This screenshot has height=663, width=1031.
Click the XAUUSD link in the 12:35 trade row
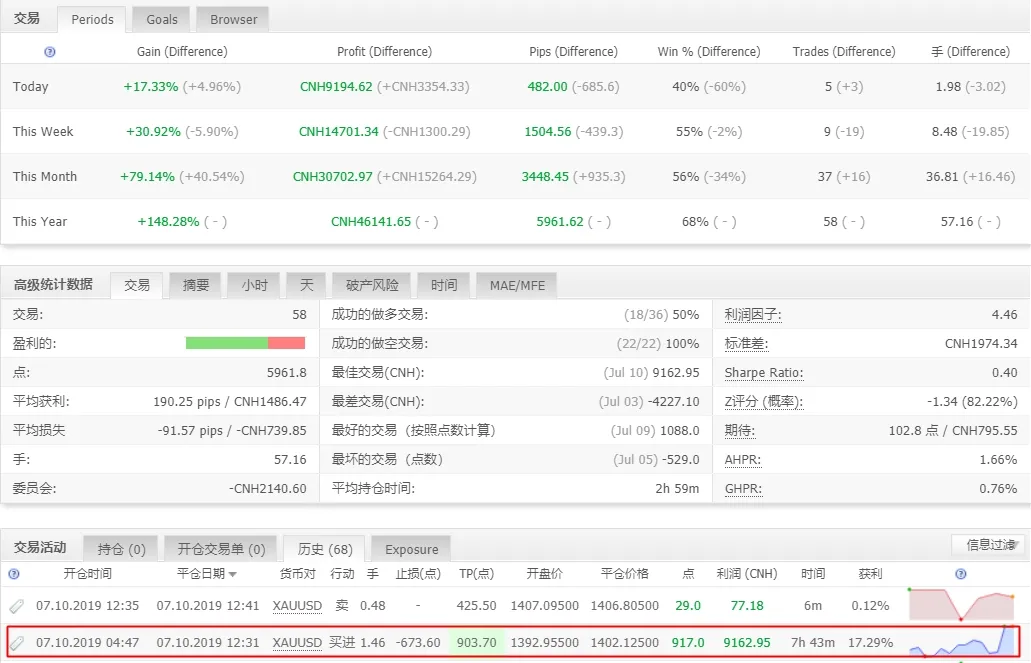[297, 606]
